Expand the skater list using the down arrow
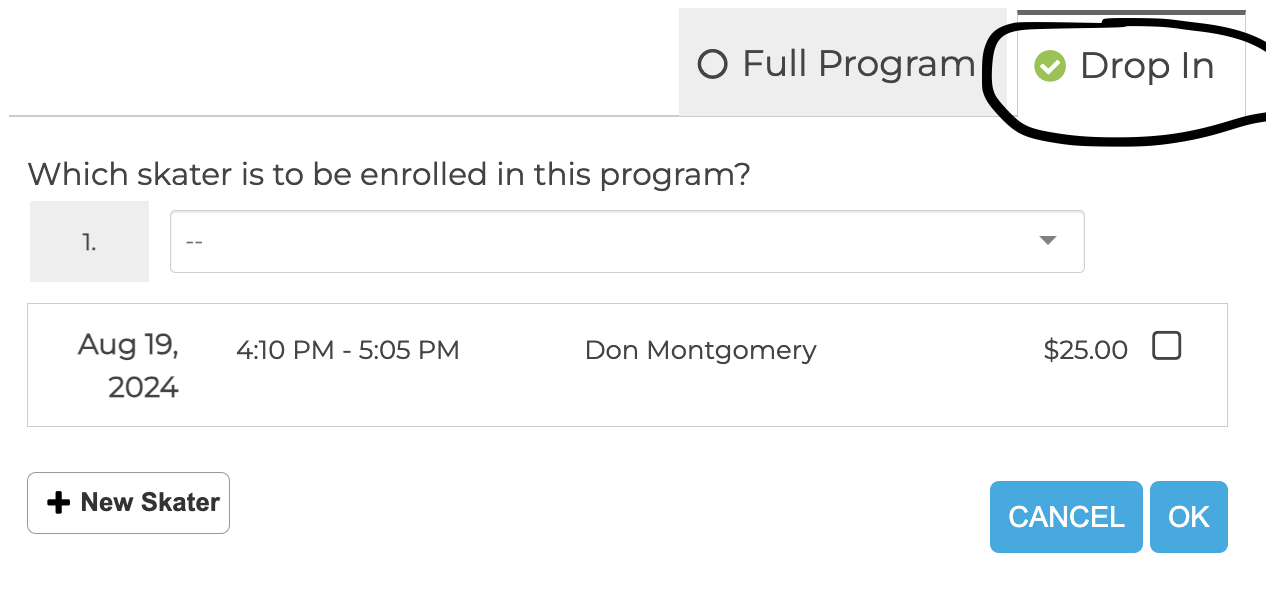Image resolution: width=1266 pixels, height=594 pixels. (1047, 241)
